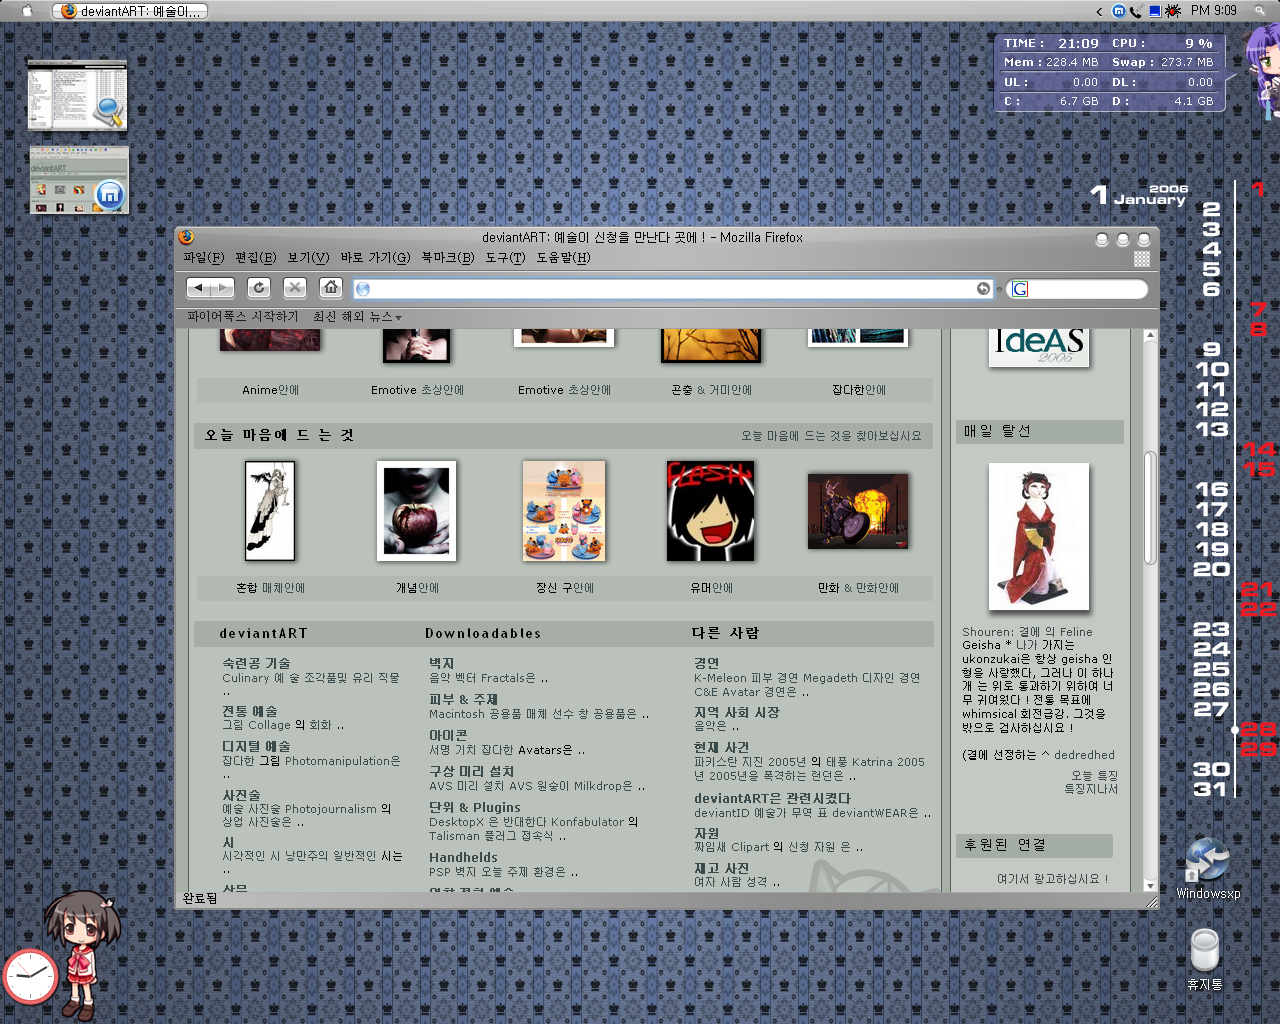The width and height of the screenshot is (1280, 1024).
Task: Click the address bar field
Action: [673, 289]
